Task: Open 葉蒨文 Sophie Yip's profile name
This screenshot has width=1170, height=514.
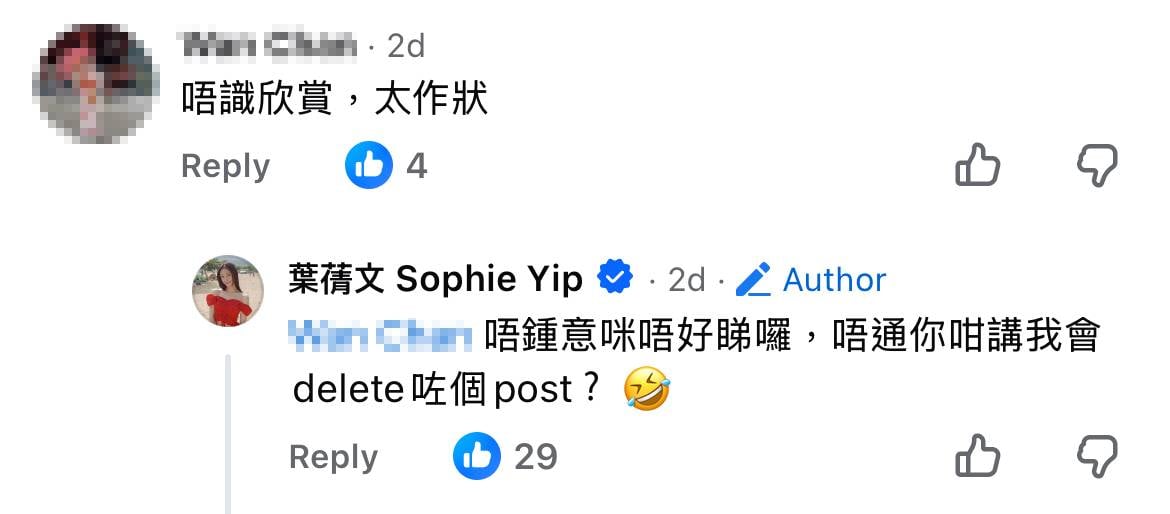Action: (x=436, y=280)
